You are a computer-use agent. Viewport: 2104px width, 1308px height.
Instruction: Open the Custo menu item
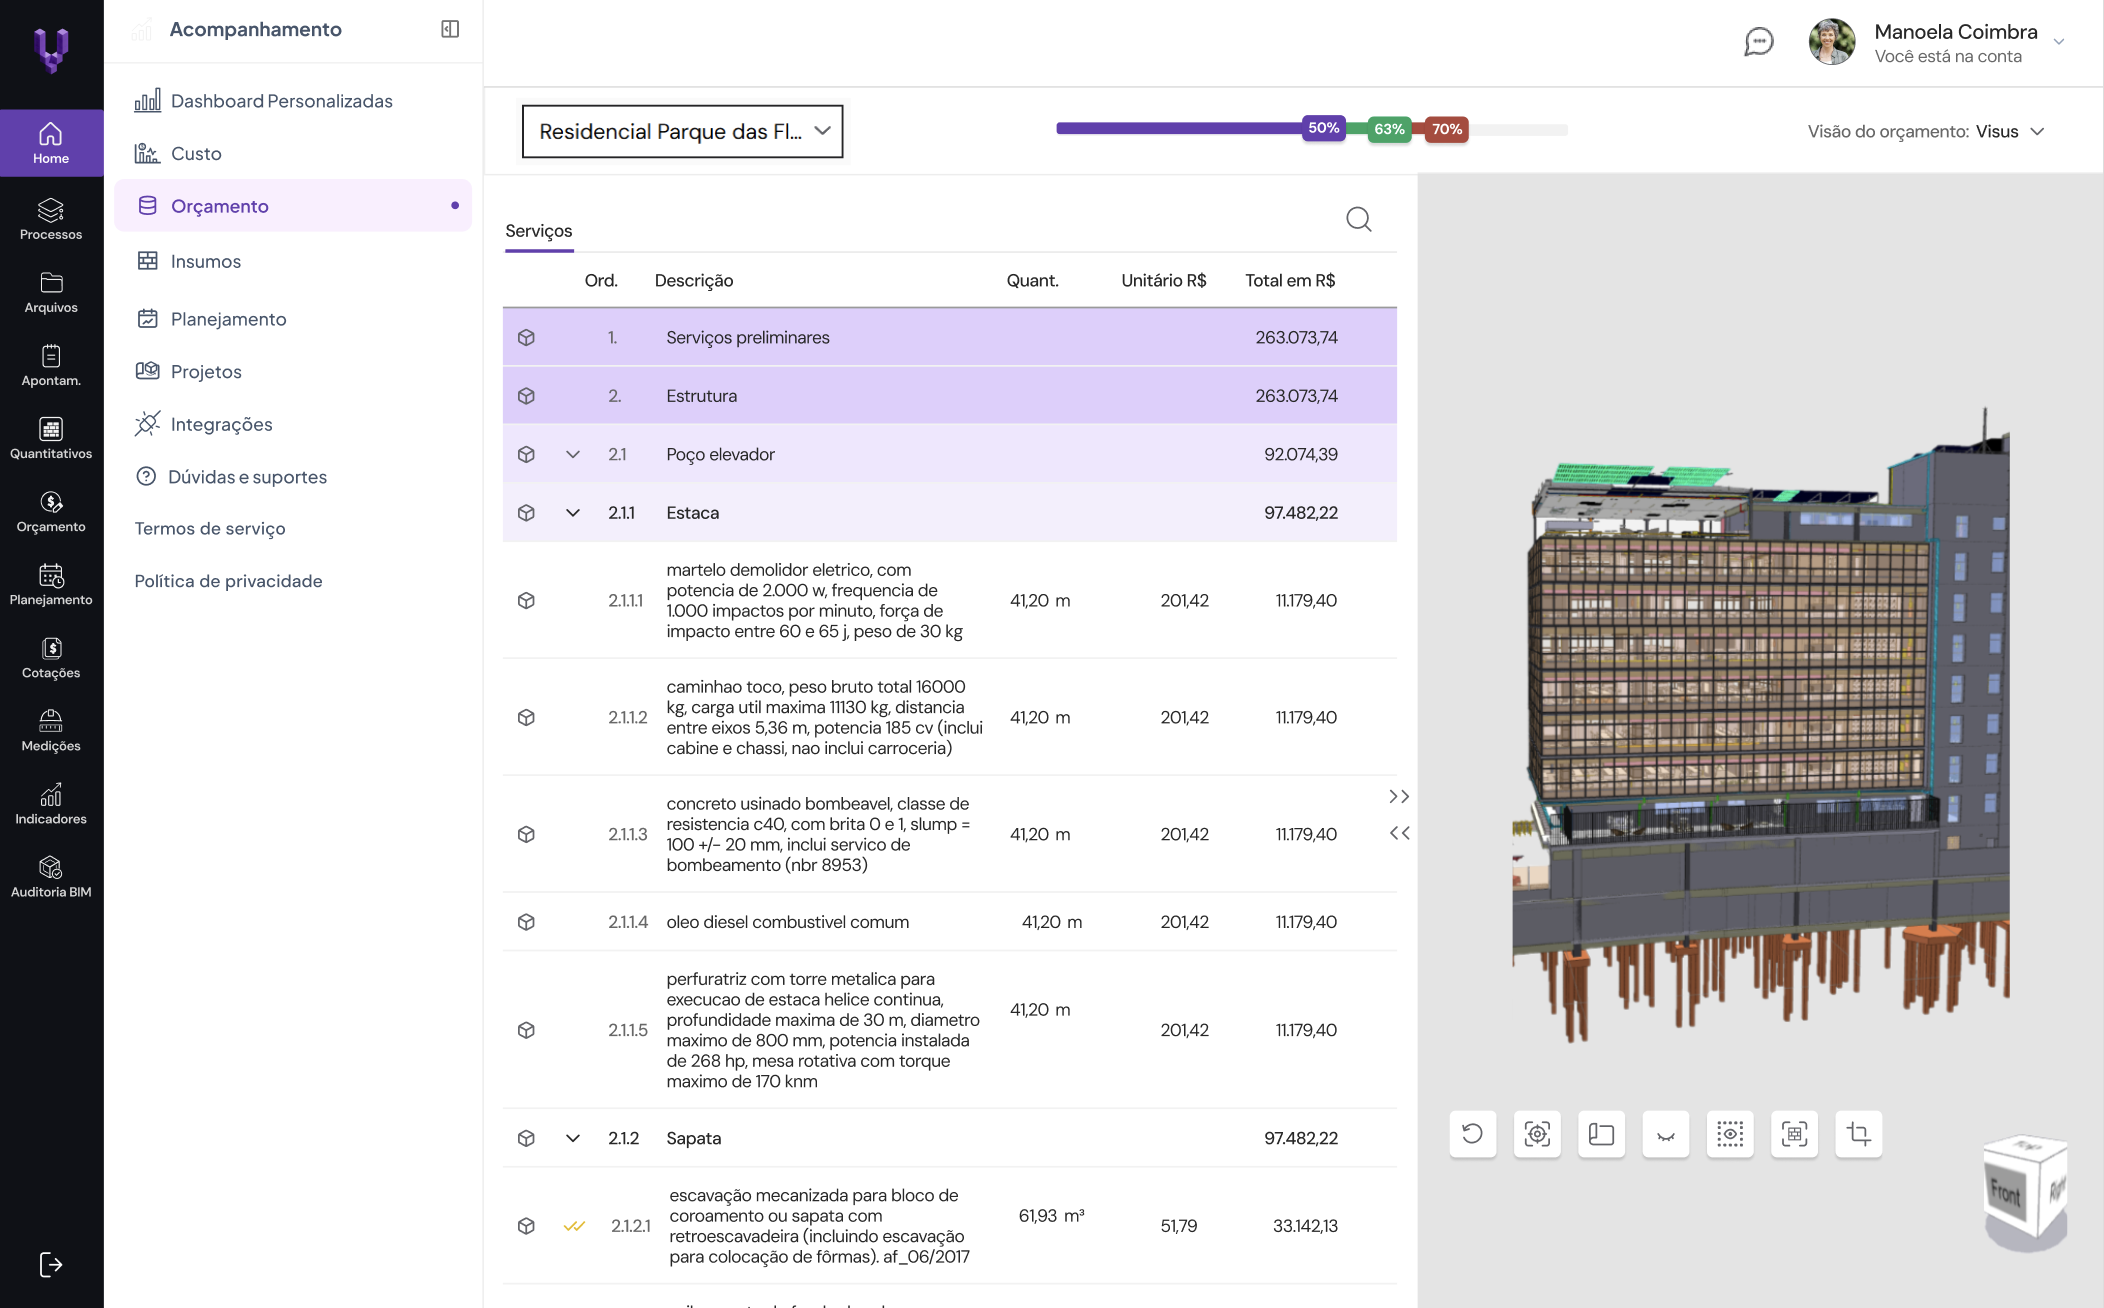(179, 153)
